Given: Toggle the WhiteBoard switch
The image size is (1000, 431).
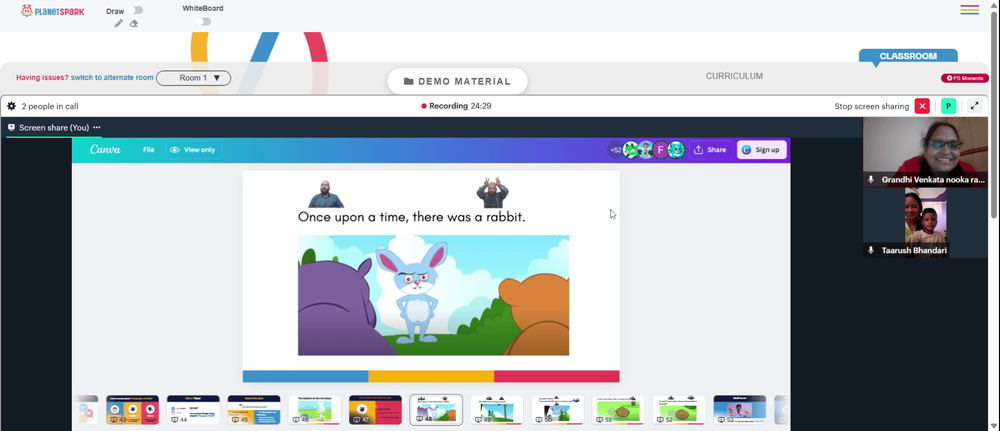Looking at the screenshot, I should [x=203, y=21].
